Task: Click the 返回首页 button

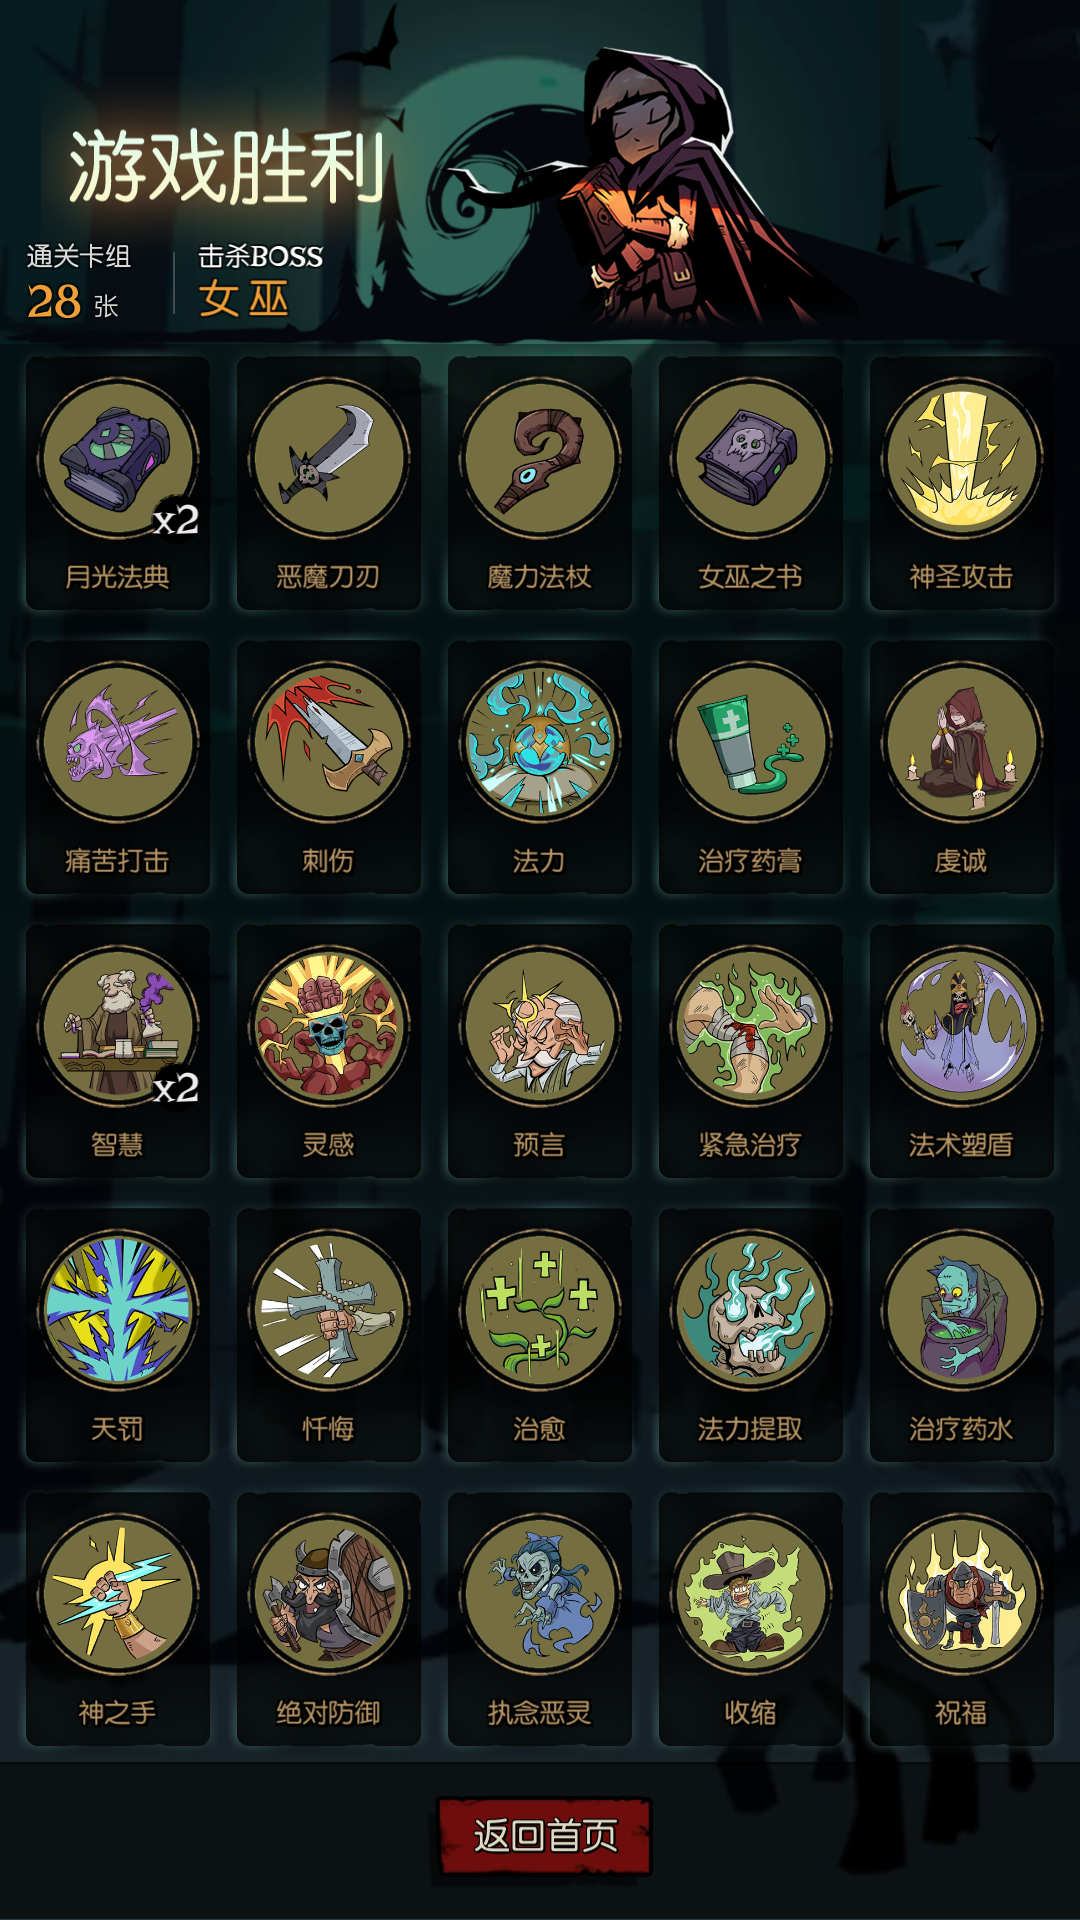Action: (545, 1836)
